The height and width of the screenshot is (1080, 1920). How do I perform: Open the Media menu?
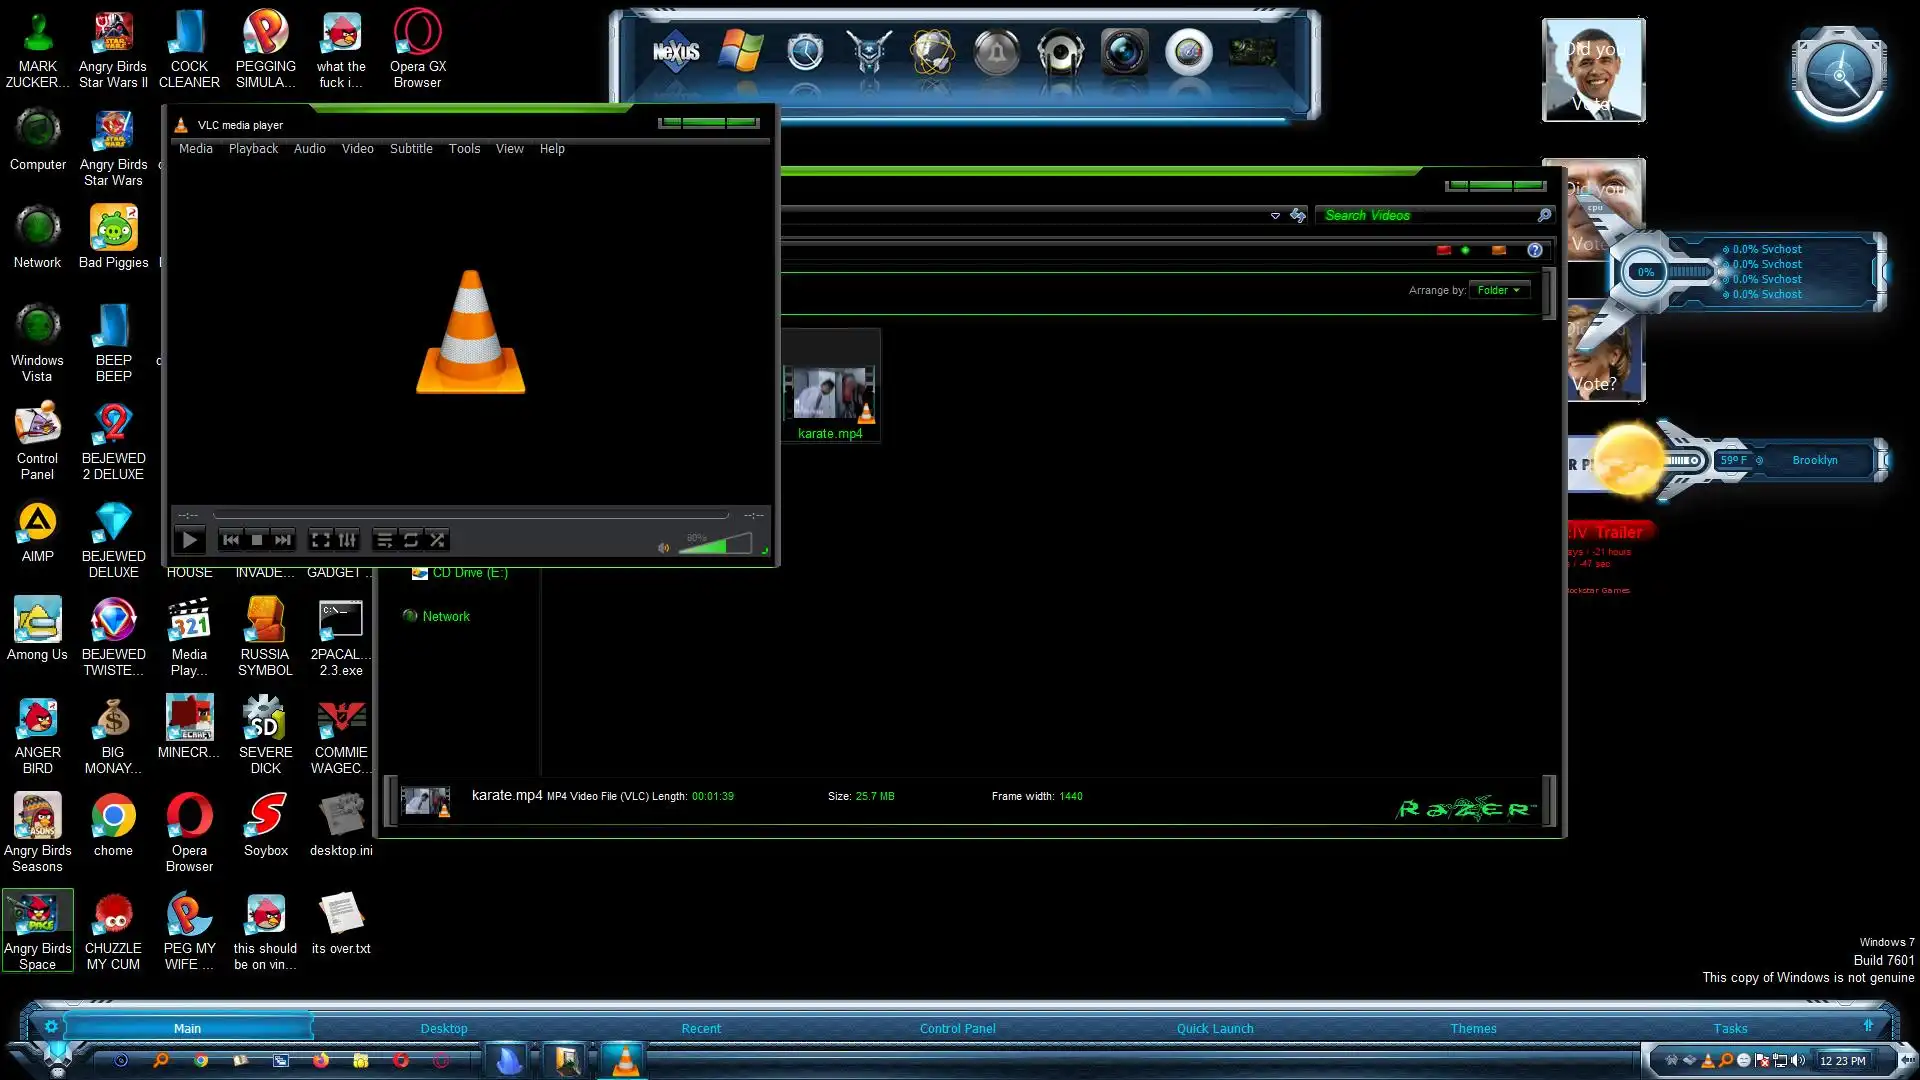coord(195,149)
